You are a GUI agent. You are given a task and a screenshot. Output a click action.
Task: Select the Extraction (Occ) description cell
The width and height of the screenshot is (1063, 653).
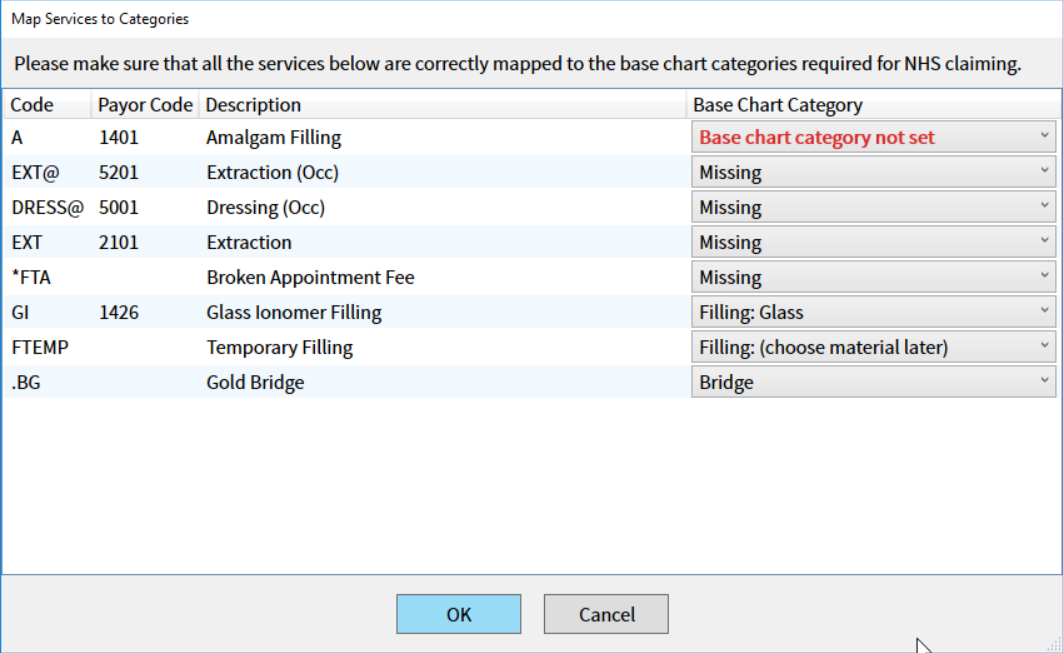[x=273, y=172]
